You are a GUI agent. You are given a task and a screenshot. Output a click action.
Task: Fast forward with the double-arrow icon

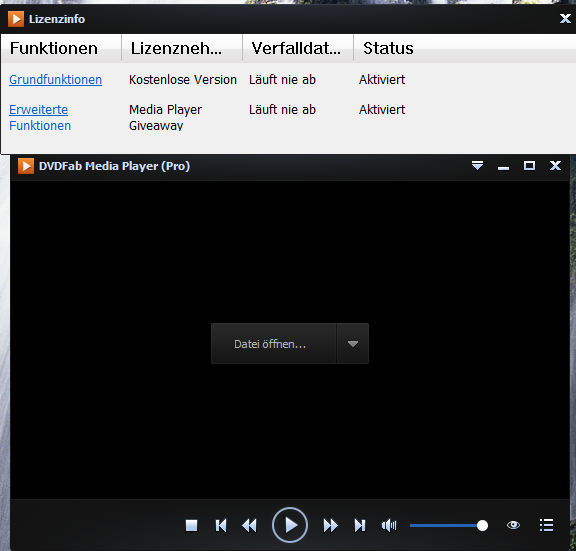(331, 525)
